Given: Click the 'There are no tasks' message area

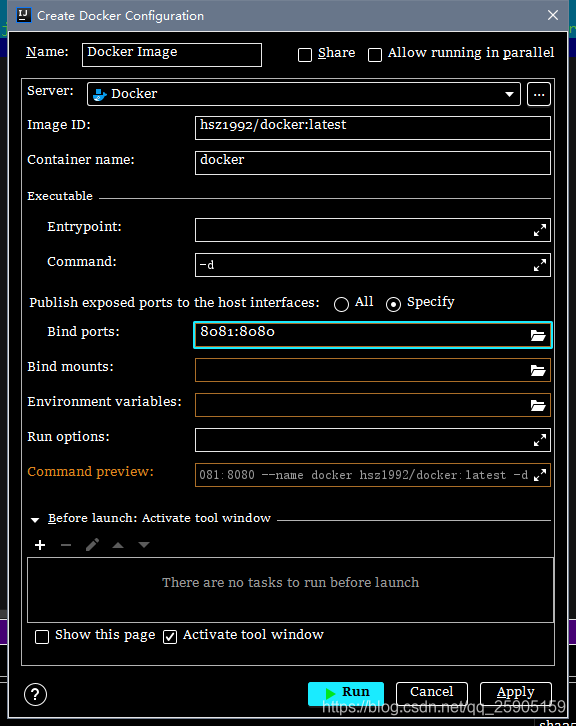Looking at the screenshot, I should (x=290, y=590).
